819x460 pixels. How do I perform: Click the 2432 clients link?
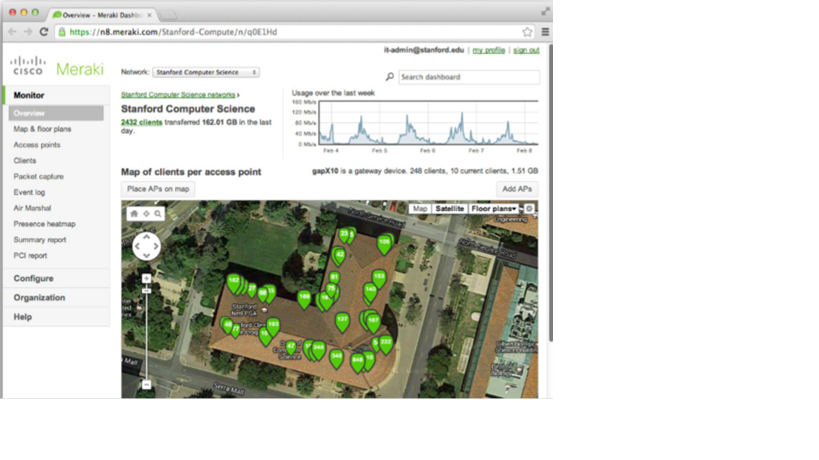coord(141,122)
